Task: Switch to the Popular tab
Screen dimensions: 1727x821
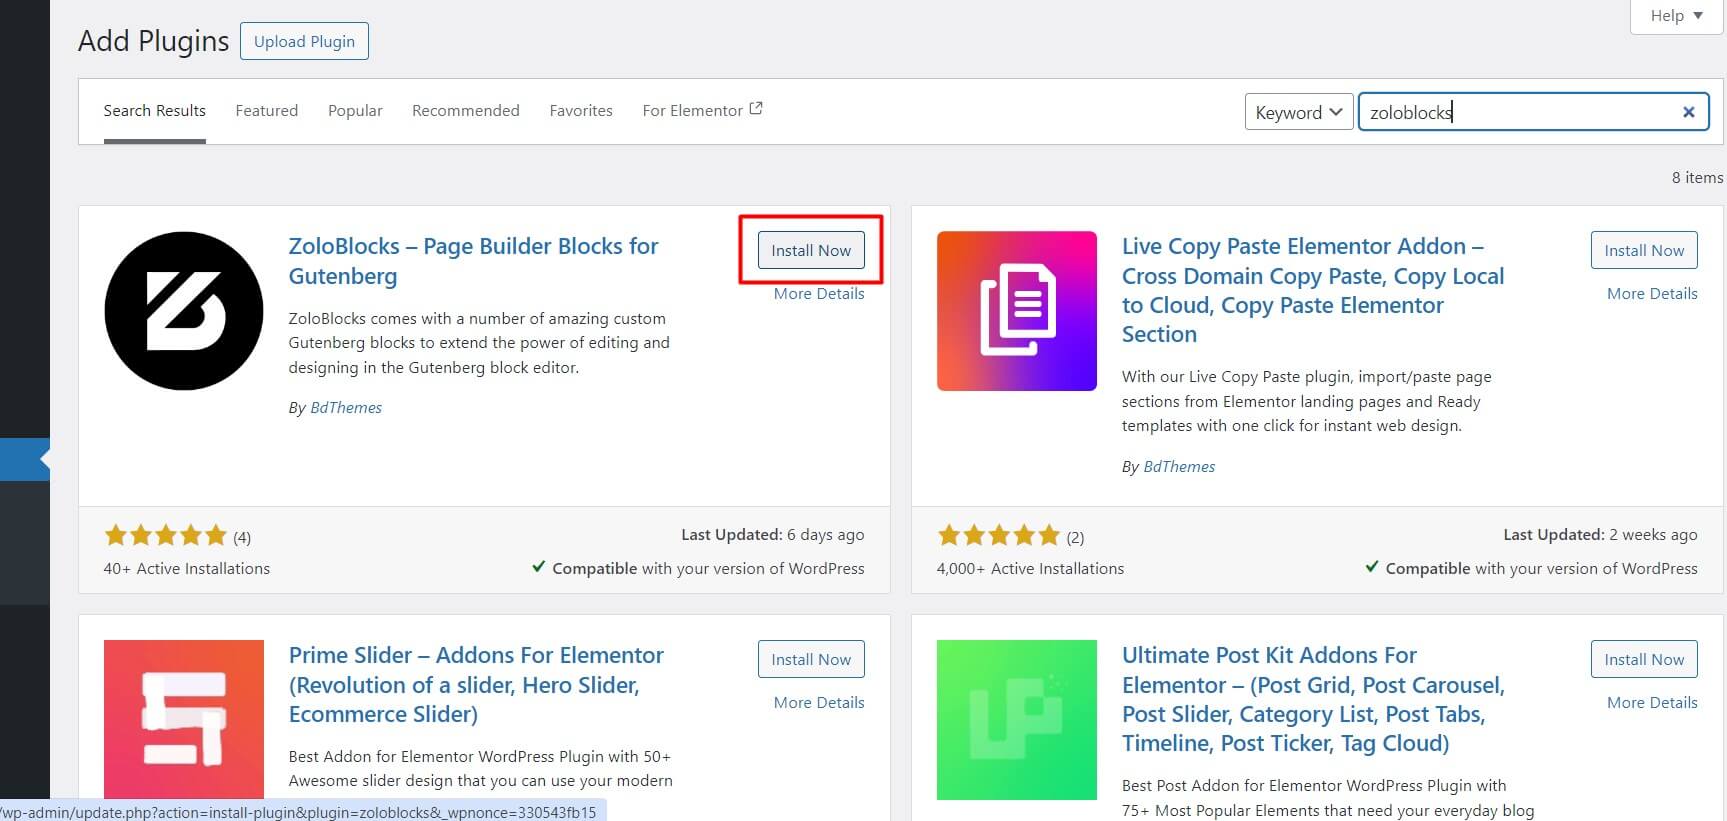Action: coord(355,111)
